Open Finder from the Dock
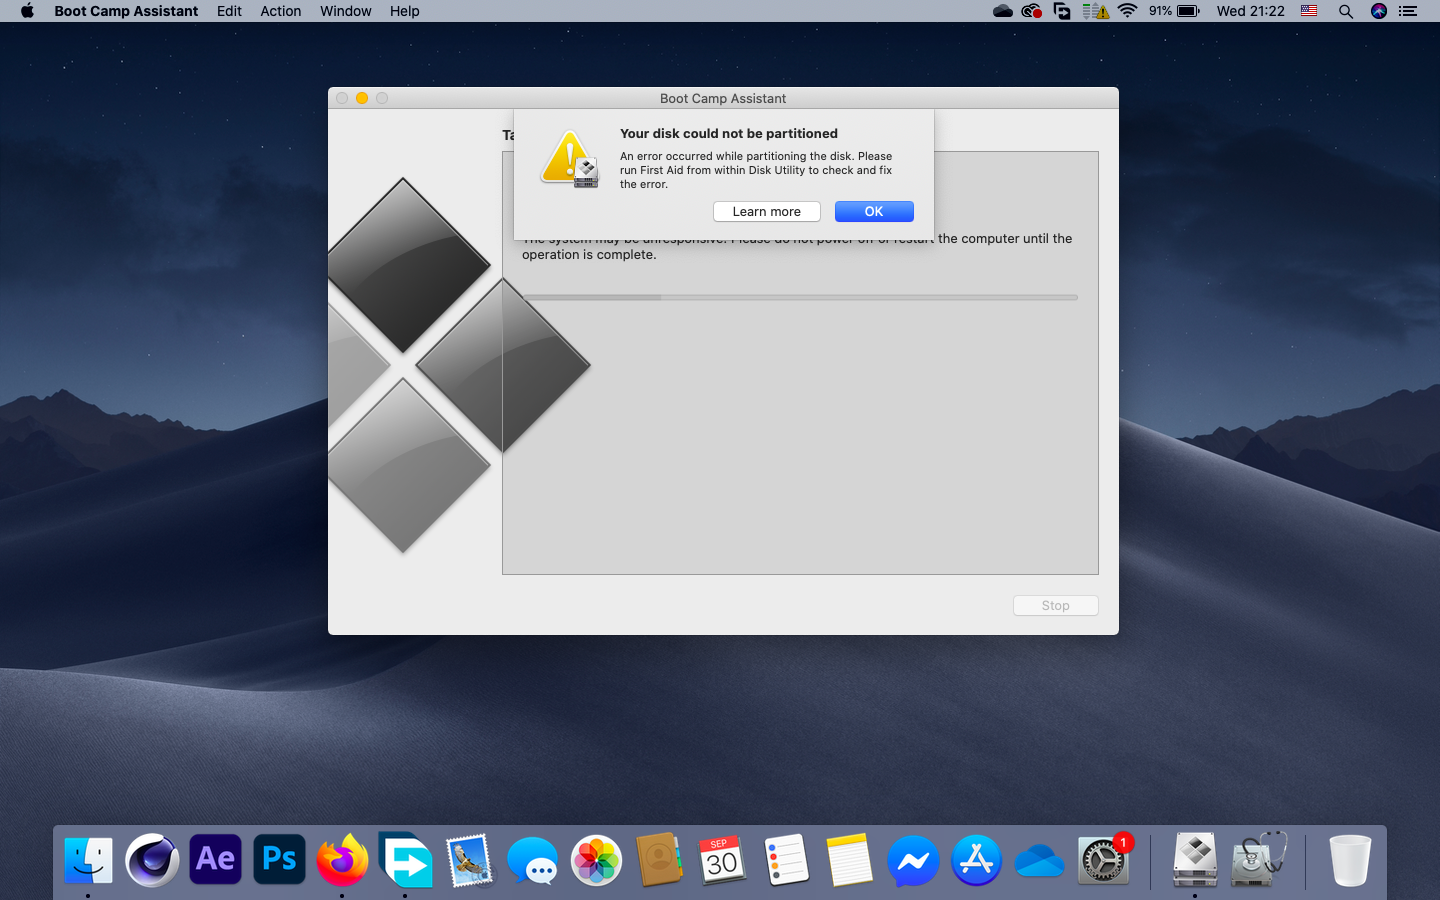 pos(88,860)
